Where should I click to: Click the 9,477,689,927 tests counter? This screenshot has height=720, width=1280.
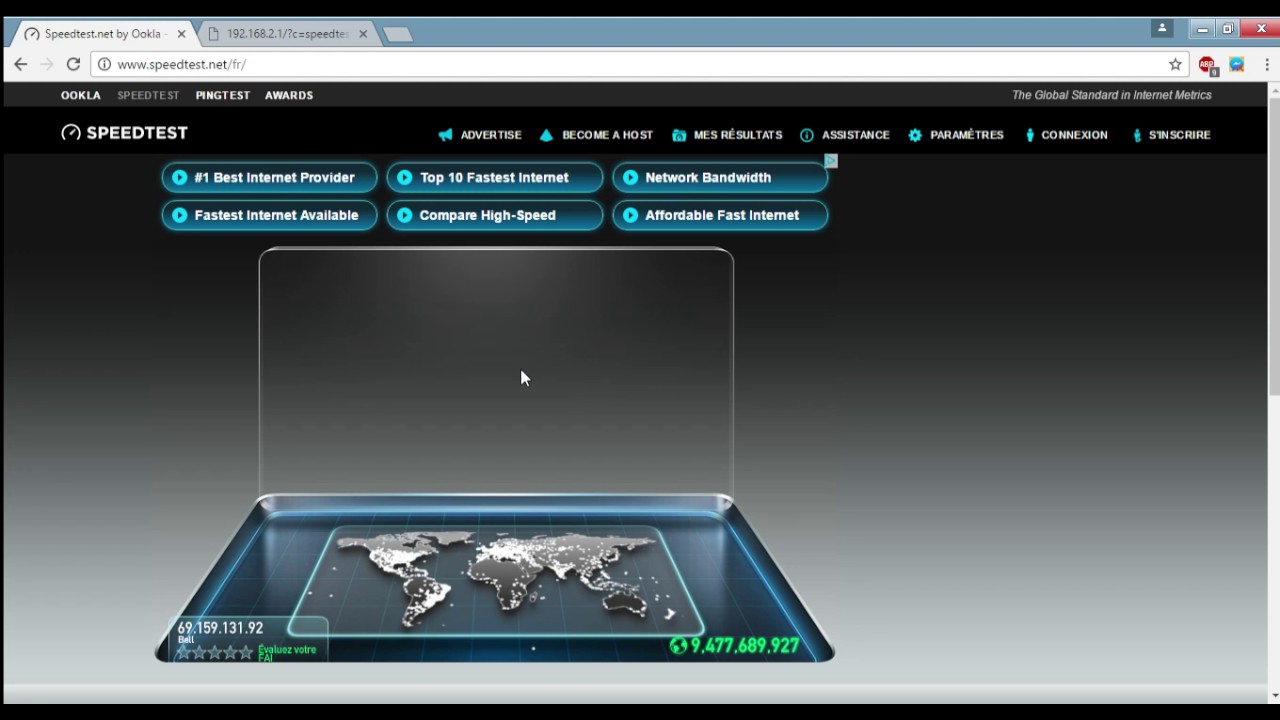pos(745,646)
